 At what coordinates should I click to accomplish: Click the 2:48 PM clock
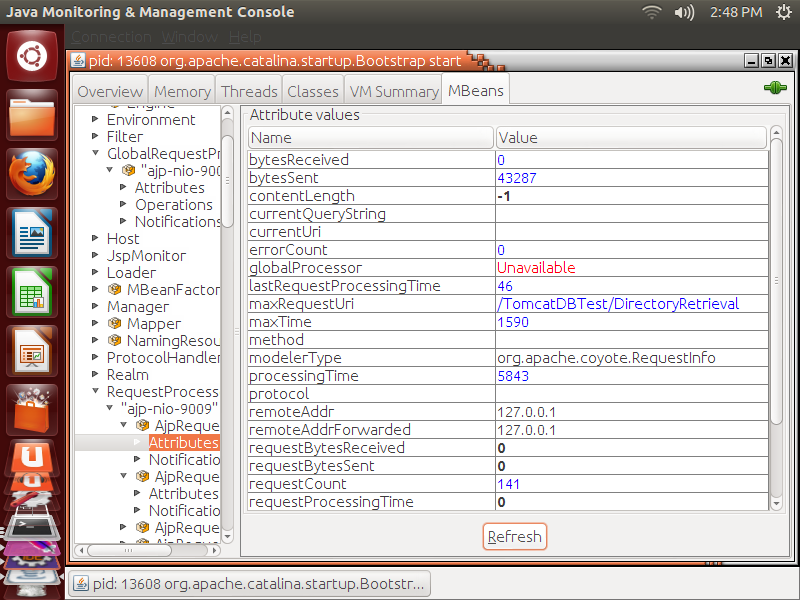click(736, 12)
